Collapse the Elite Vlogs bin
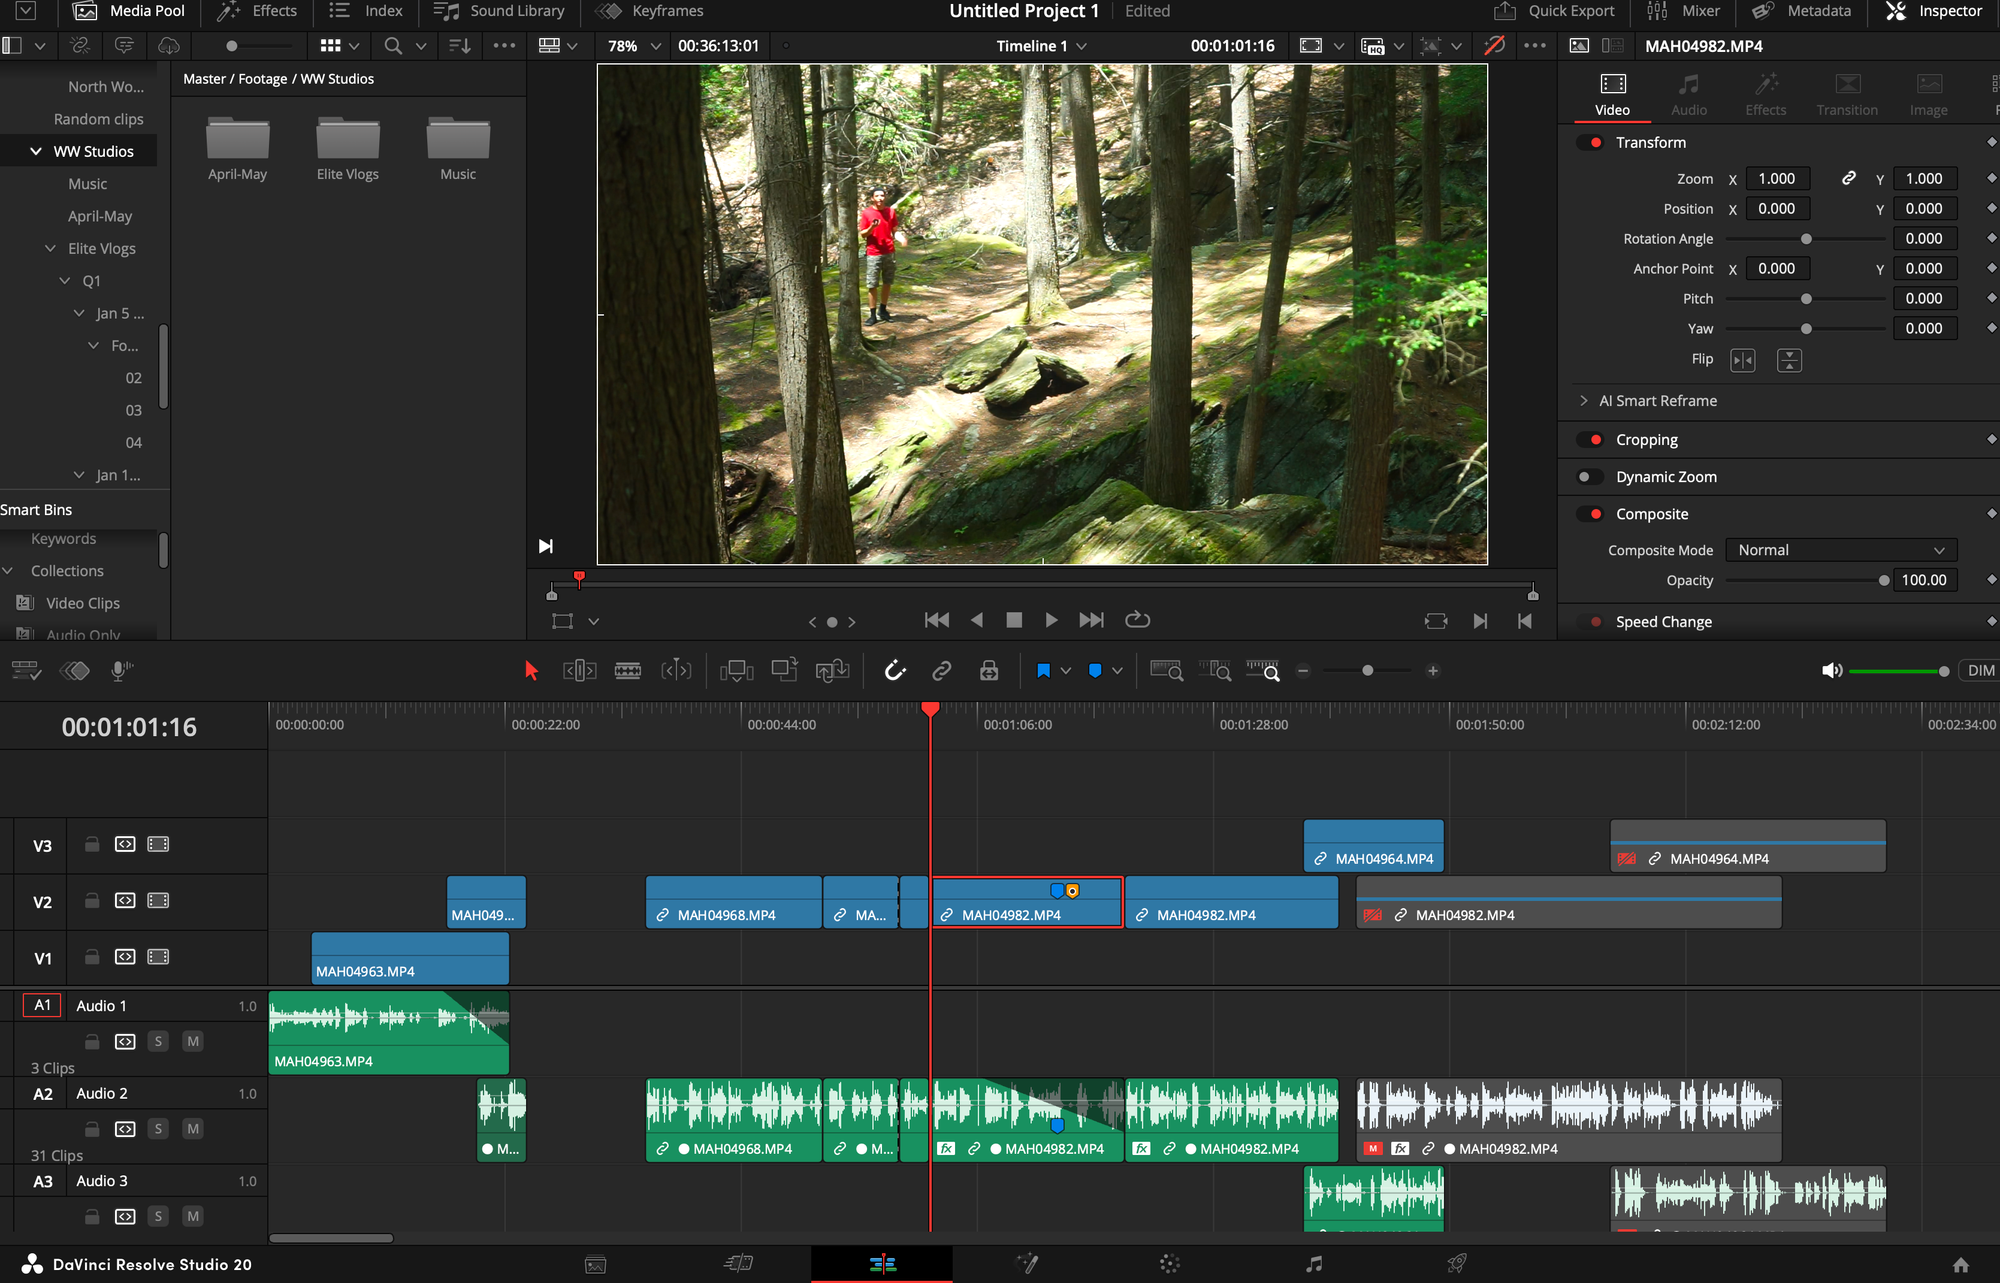The height and width of the screenshot is (1283, 2000). pyautogui.click(x=51, y=248)
